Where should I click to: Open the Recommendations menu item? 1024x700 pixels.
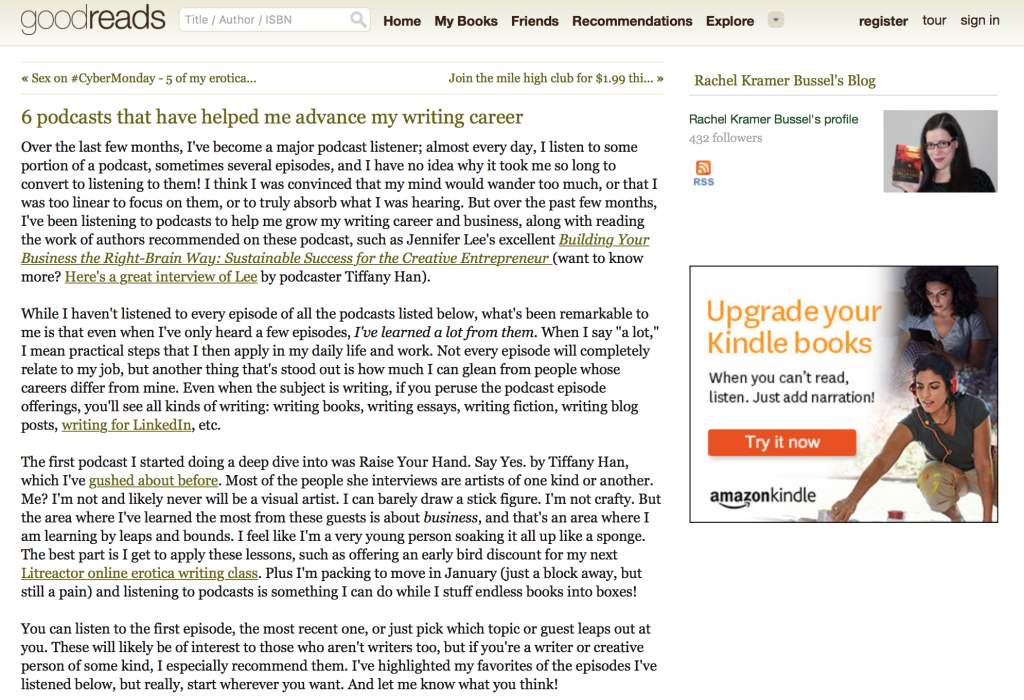(x=632, y=21)
